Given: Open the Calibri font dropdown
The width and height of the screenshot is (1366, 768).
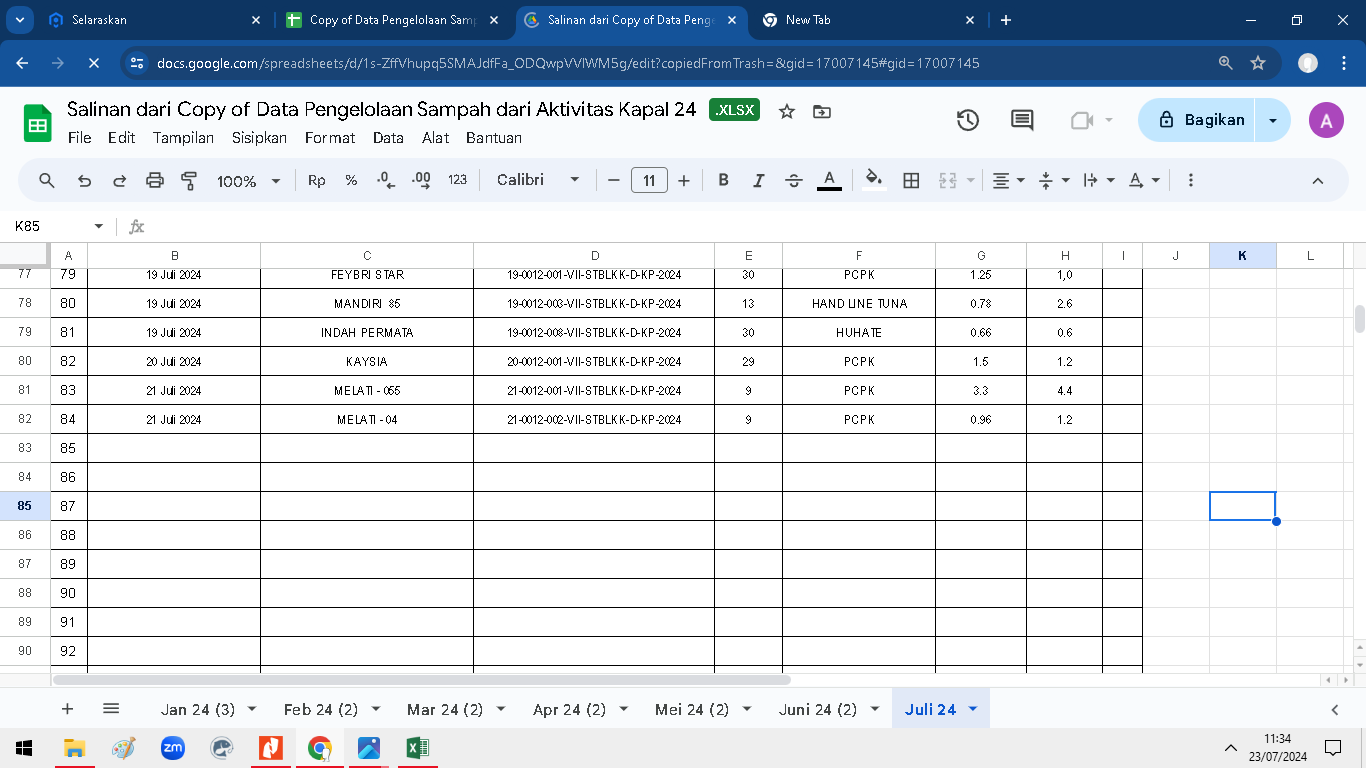Looking at the screenshot, I should (538, 181).
